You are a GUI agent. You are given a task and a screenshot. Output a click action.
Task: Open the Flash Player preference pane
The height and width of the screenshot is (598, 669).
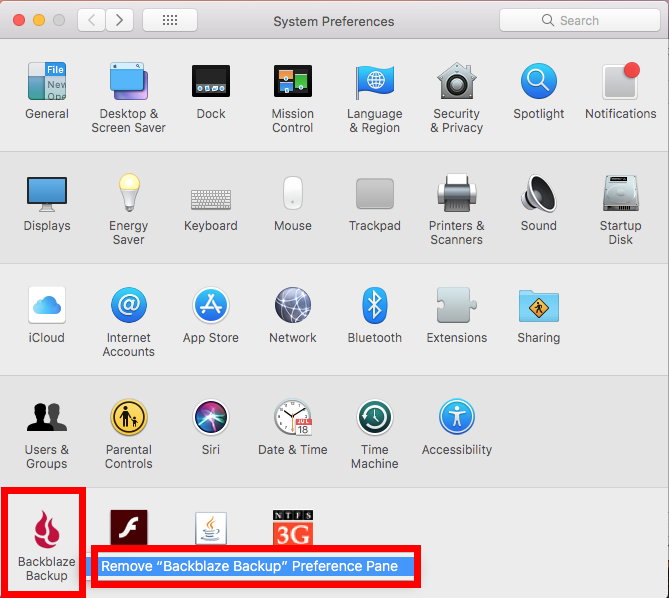point(128,528)
